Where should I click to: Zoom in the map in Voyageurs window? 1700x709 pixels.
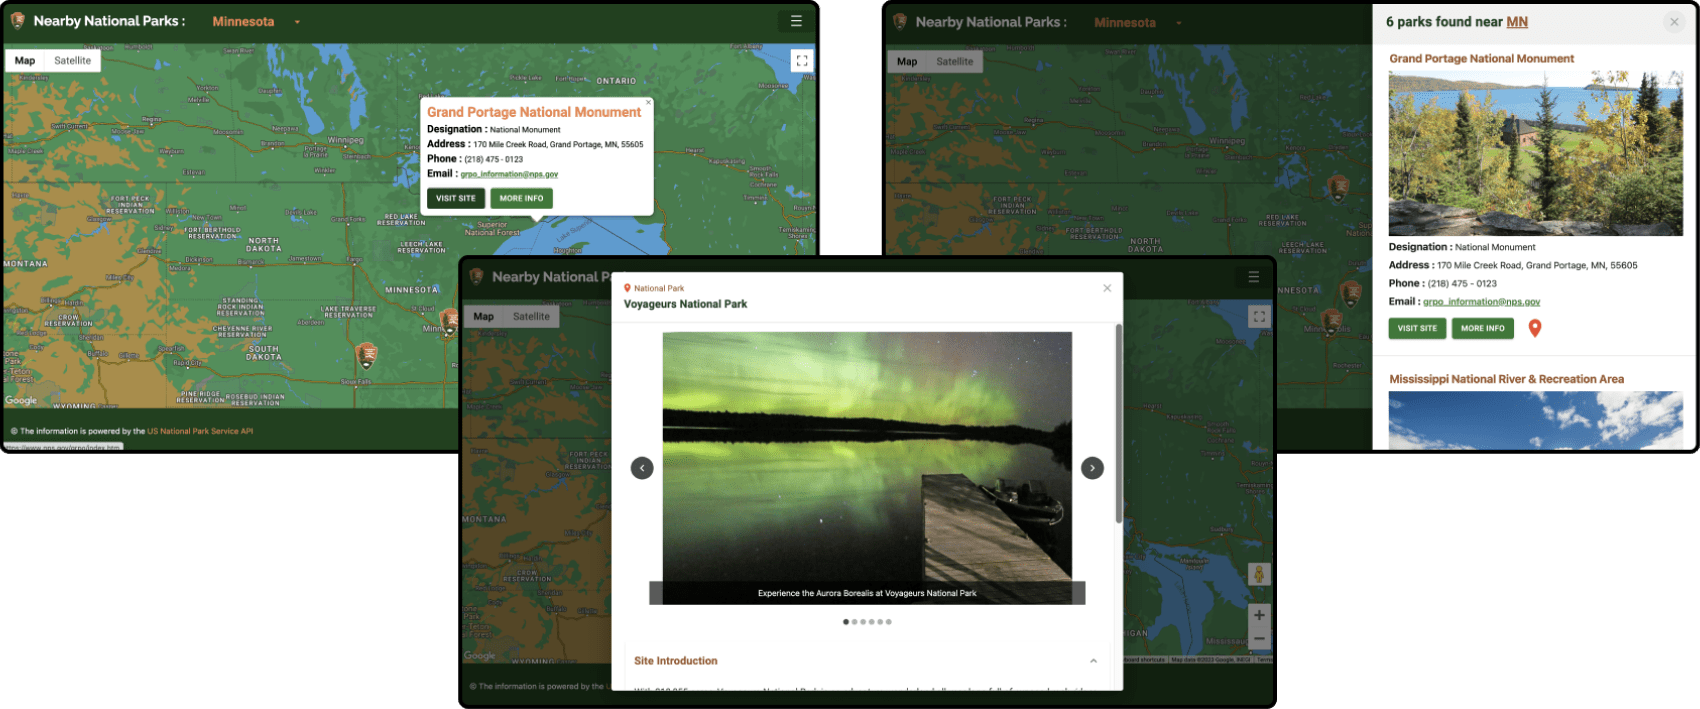pyautogui.click(x=1259, y=615)
